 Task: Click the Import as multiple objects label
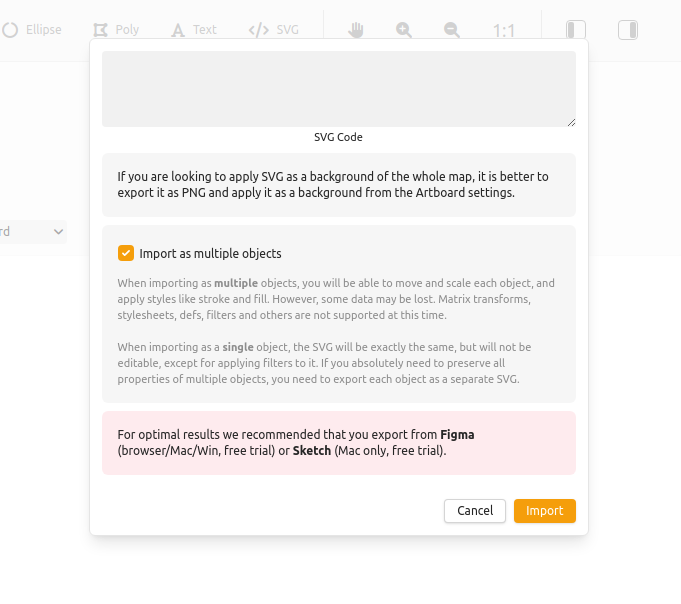pos(210,254)
